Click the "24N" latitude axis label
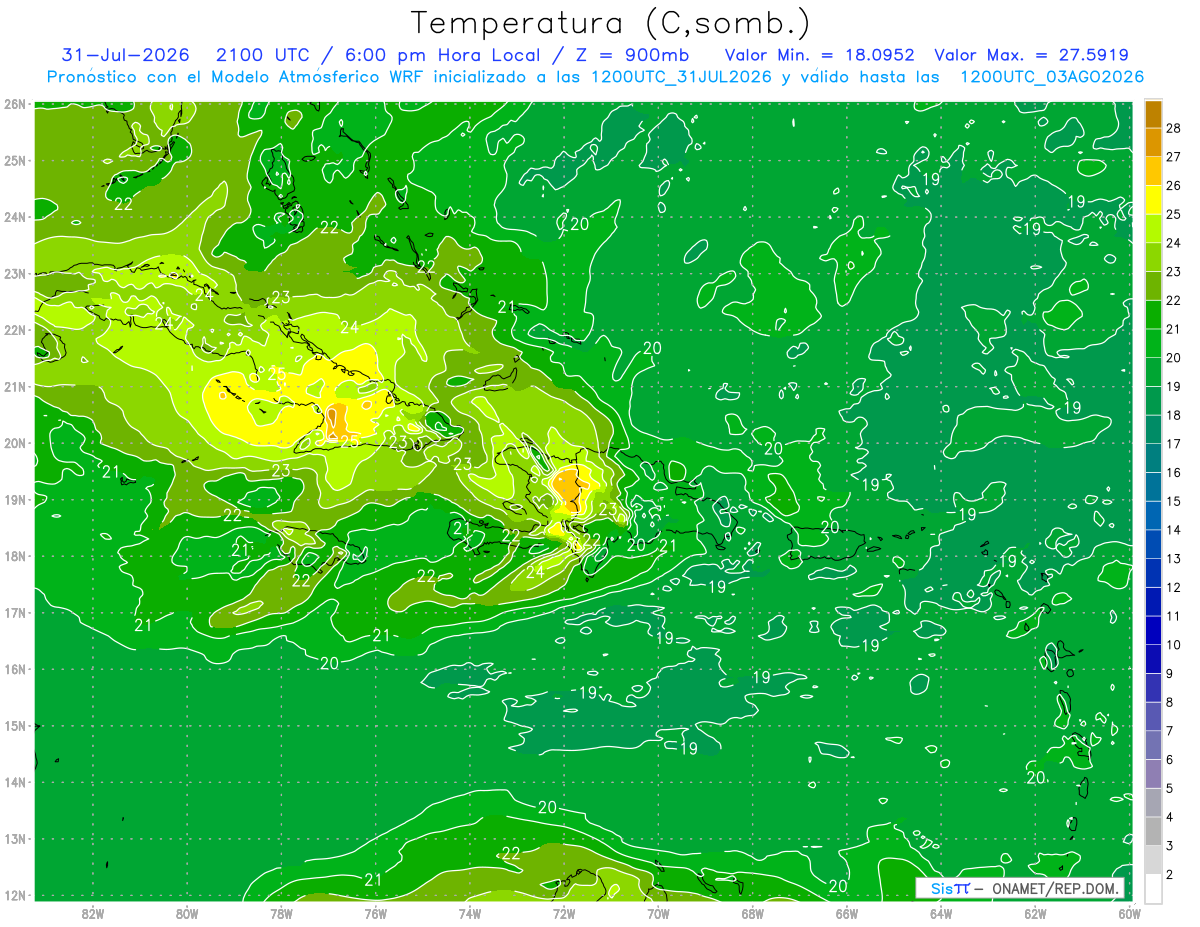The image size is (1200, 927). click(15, 217)
